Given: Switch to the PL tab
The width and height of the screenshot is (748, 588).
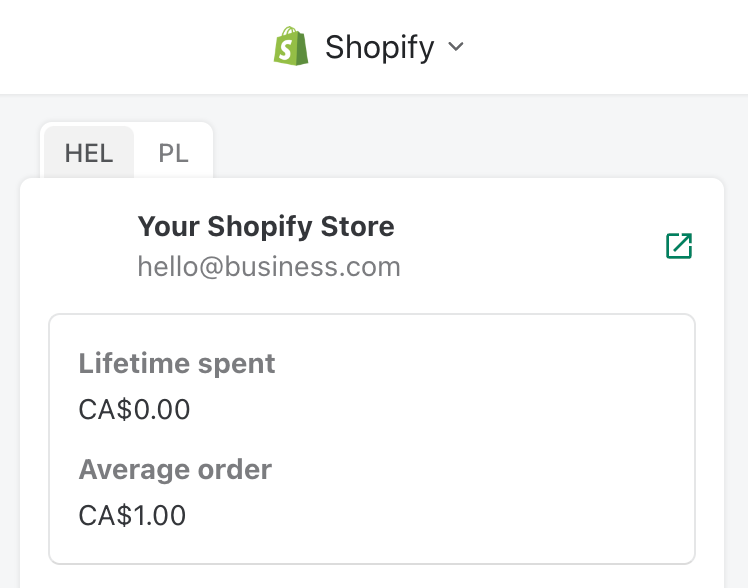Looking at the screenshot, I should pyautogui.click(x=173, y=153).
